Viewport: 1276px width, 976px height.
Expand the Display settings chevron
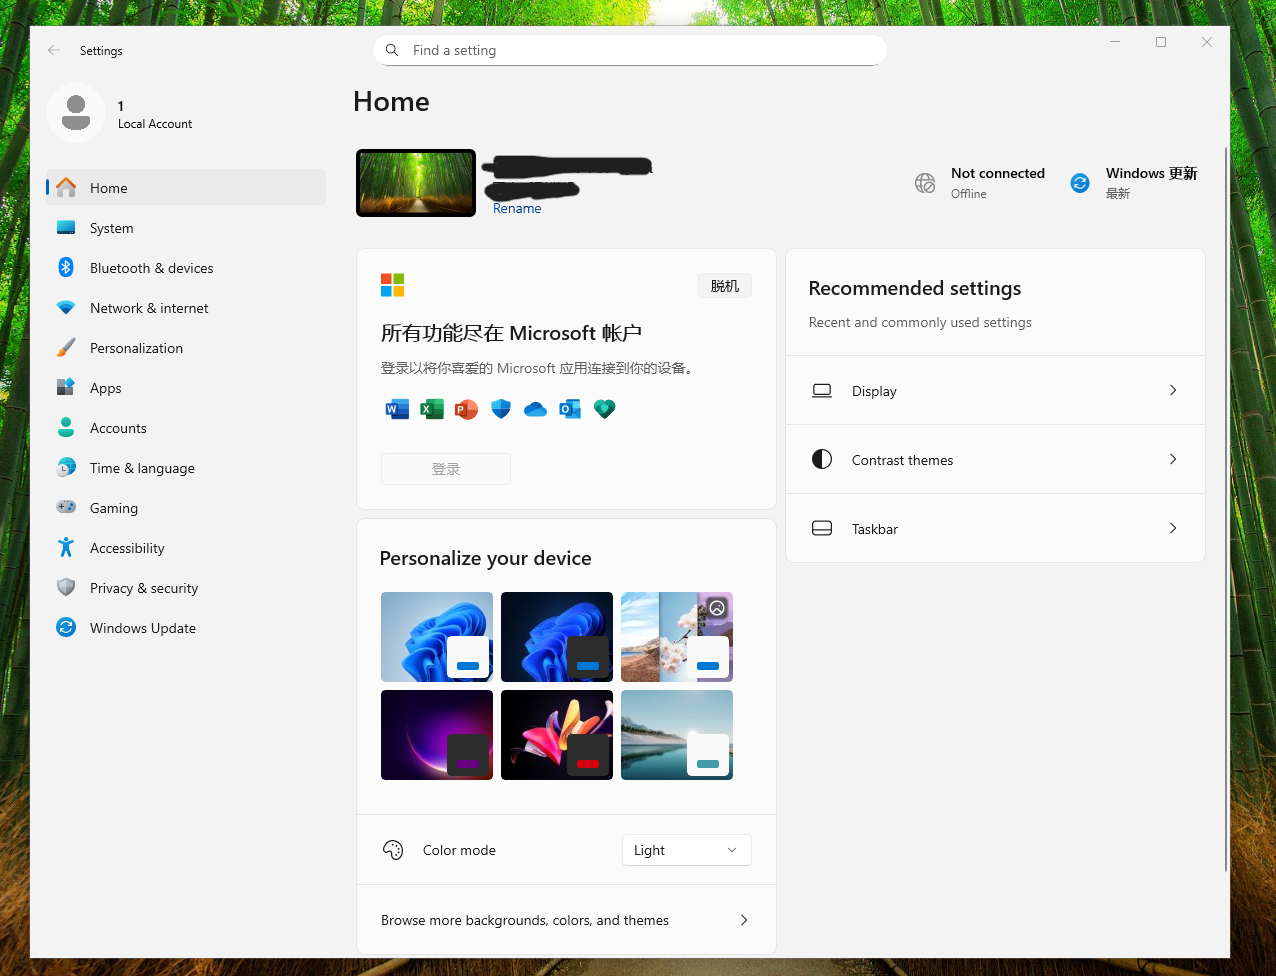(1173, 390)
